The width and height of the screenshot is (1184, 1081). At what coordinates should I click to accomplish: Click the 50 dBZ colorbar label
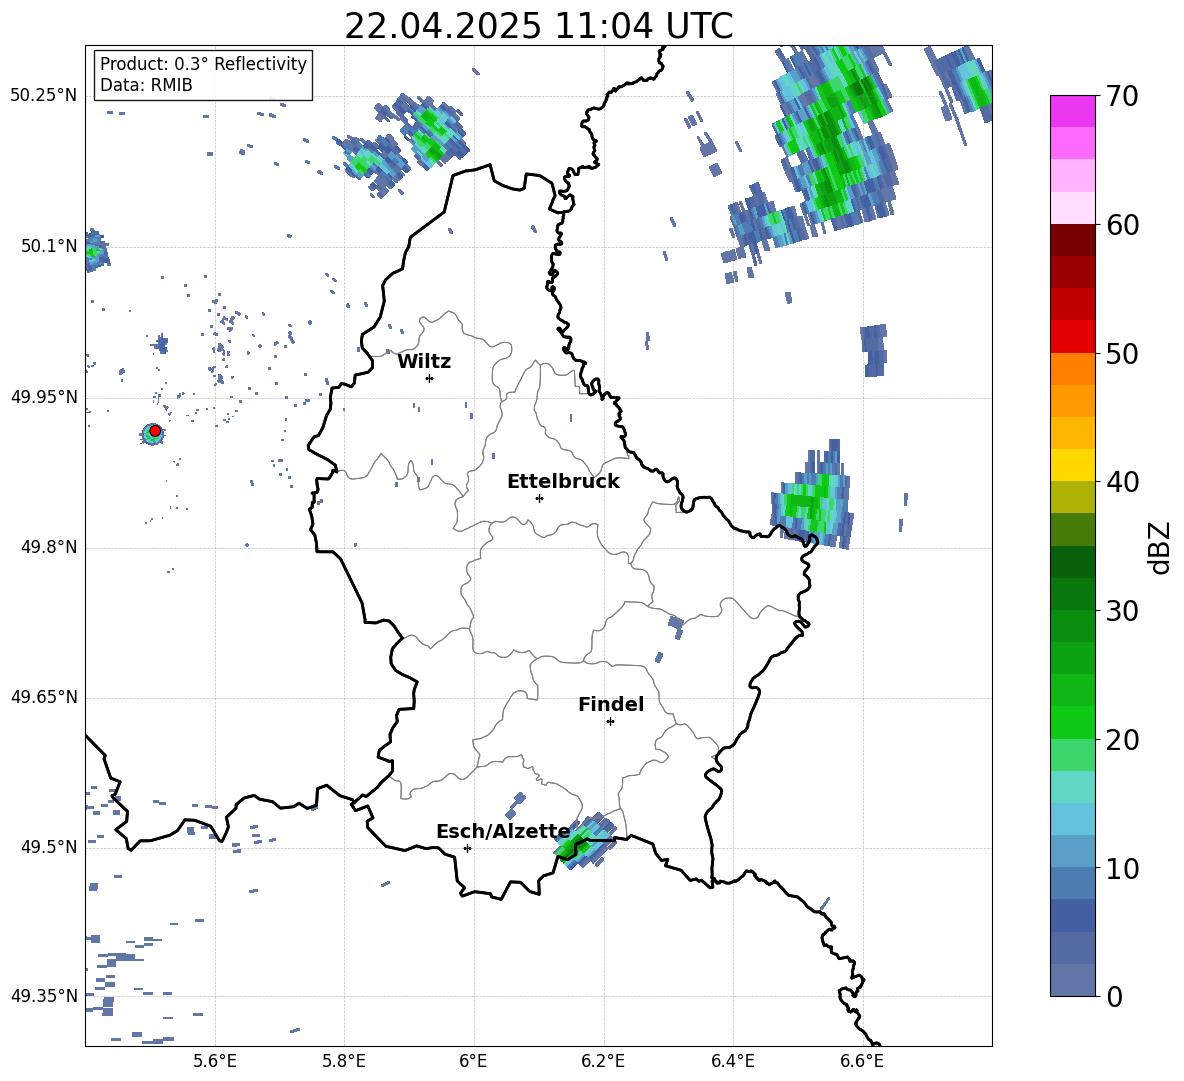point(1122,353)
